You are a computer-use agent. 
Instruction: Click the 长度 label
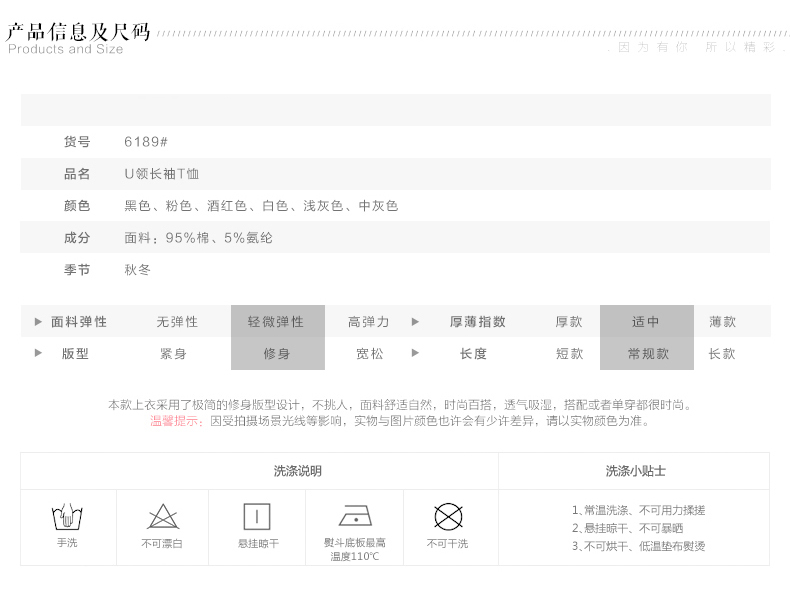473,354
